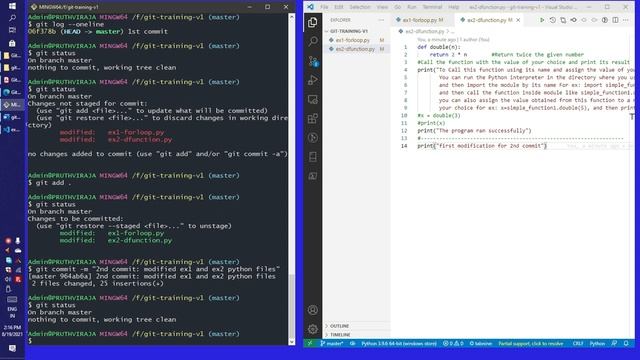Screen dimensions: 640x360
Task: Click the ex2-dfunction.py breadcrumb
Action: [424, 31]
